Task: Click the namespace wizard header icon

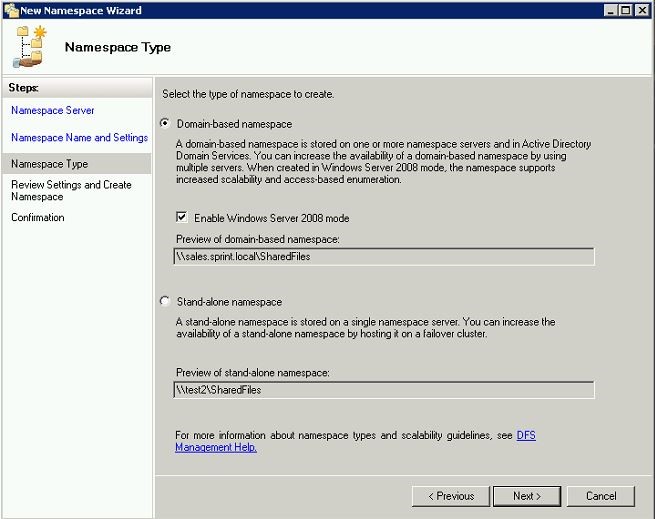Action: coord(30,46)
